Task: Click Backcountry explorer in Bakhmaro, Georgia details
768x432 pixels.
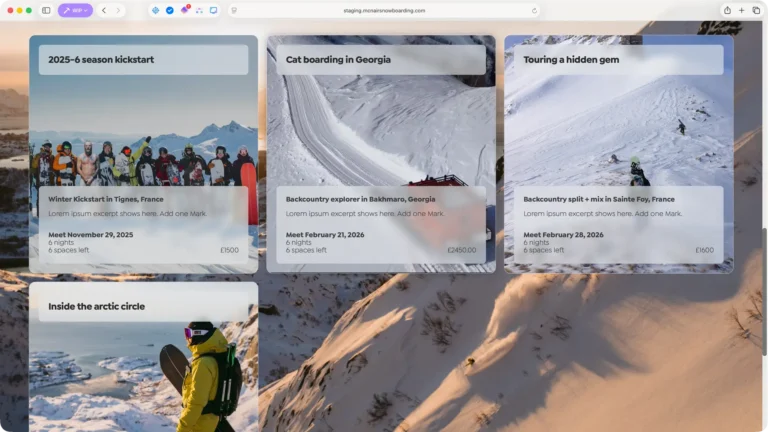Action: point(360,199)
